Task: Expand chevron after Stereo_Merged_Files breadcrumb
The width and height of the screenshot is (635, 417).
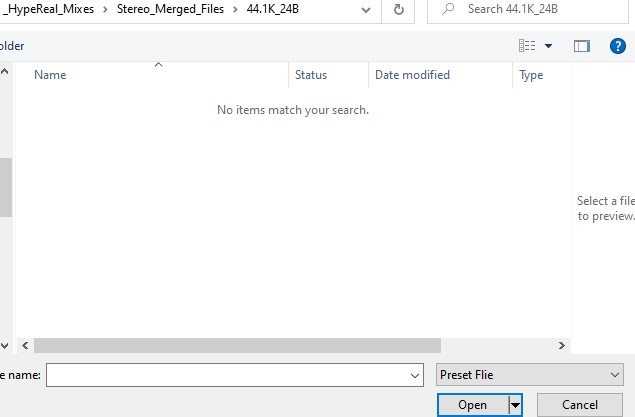Action: (235, 9)
